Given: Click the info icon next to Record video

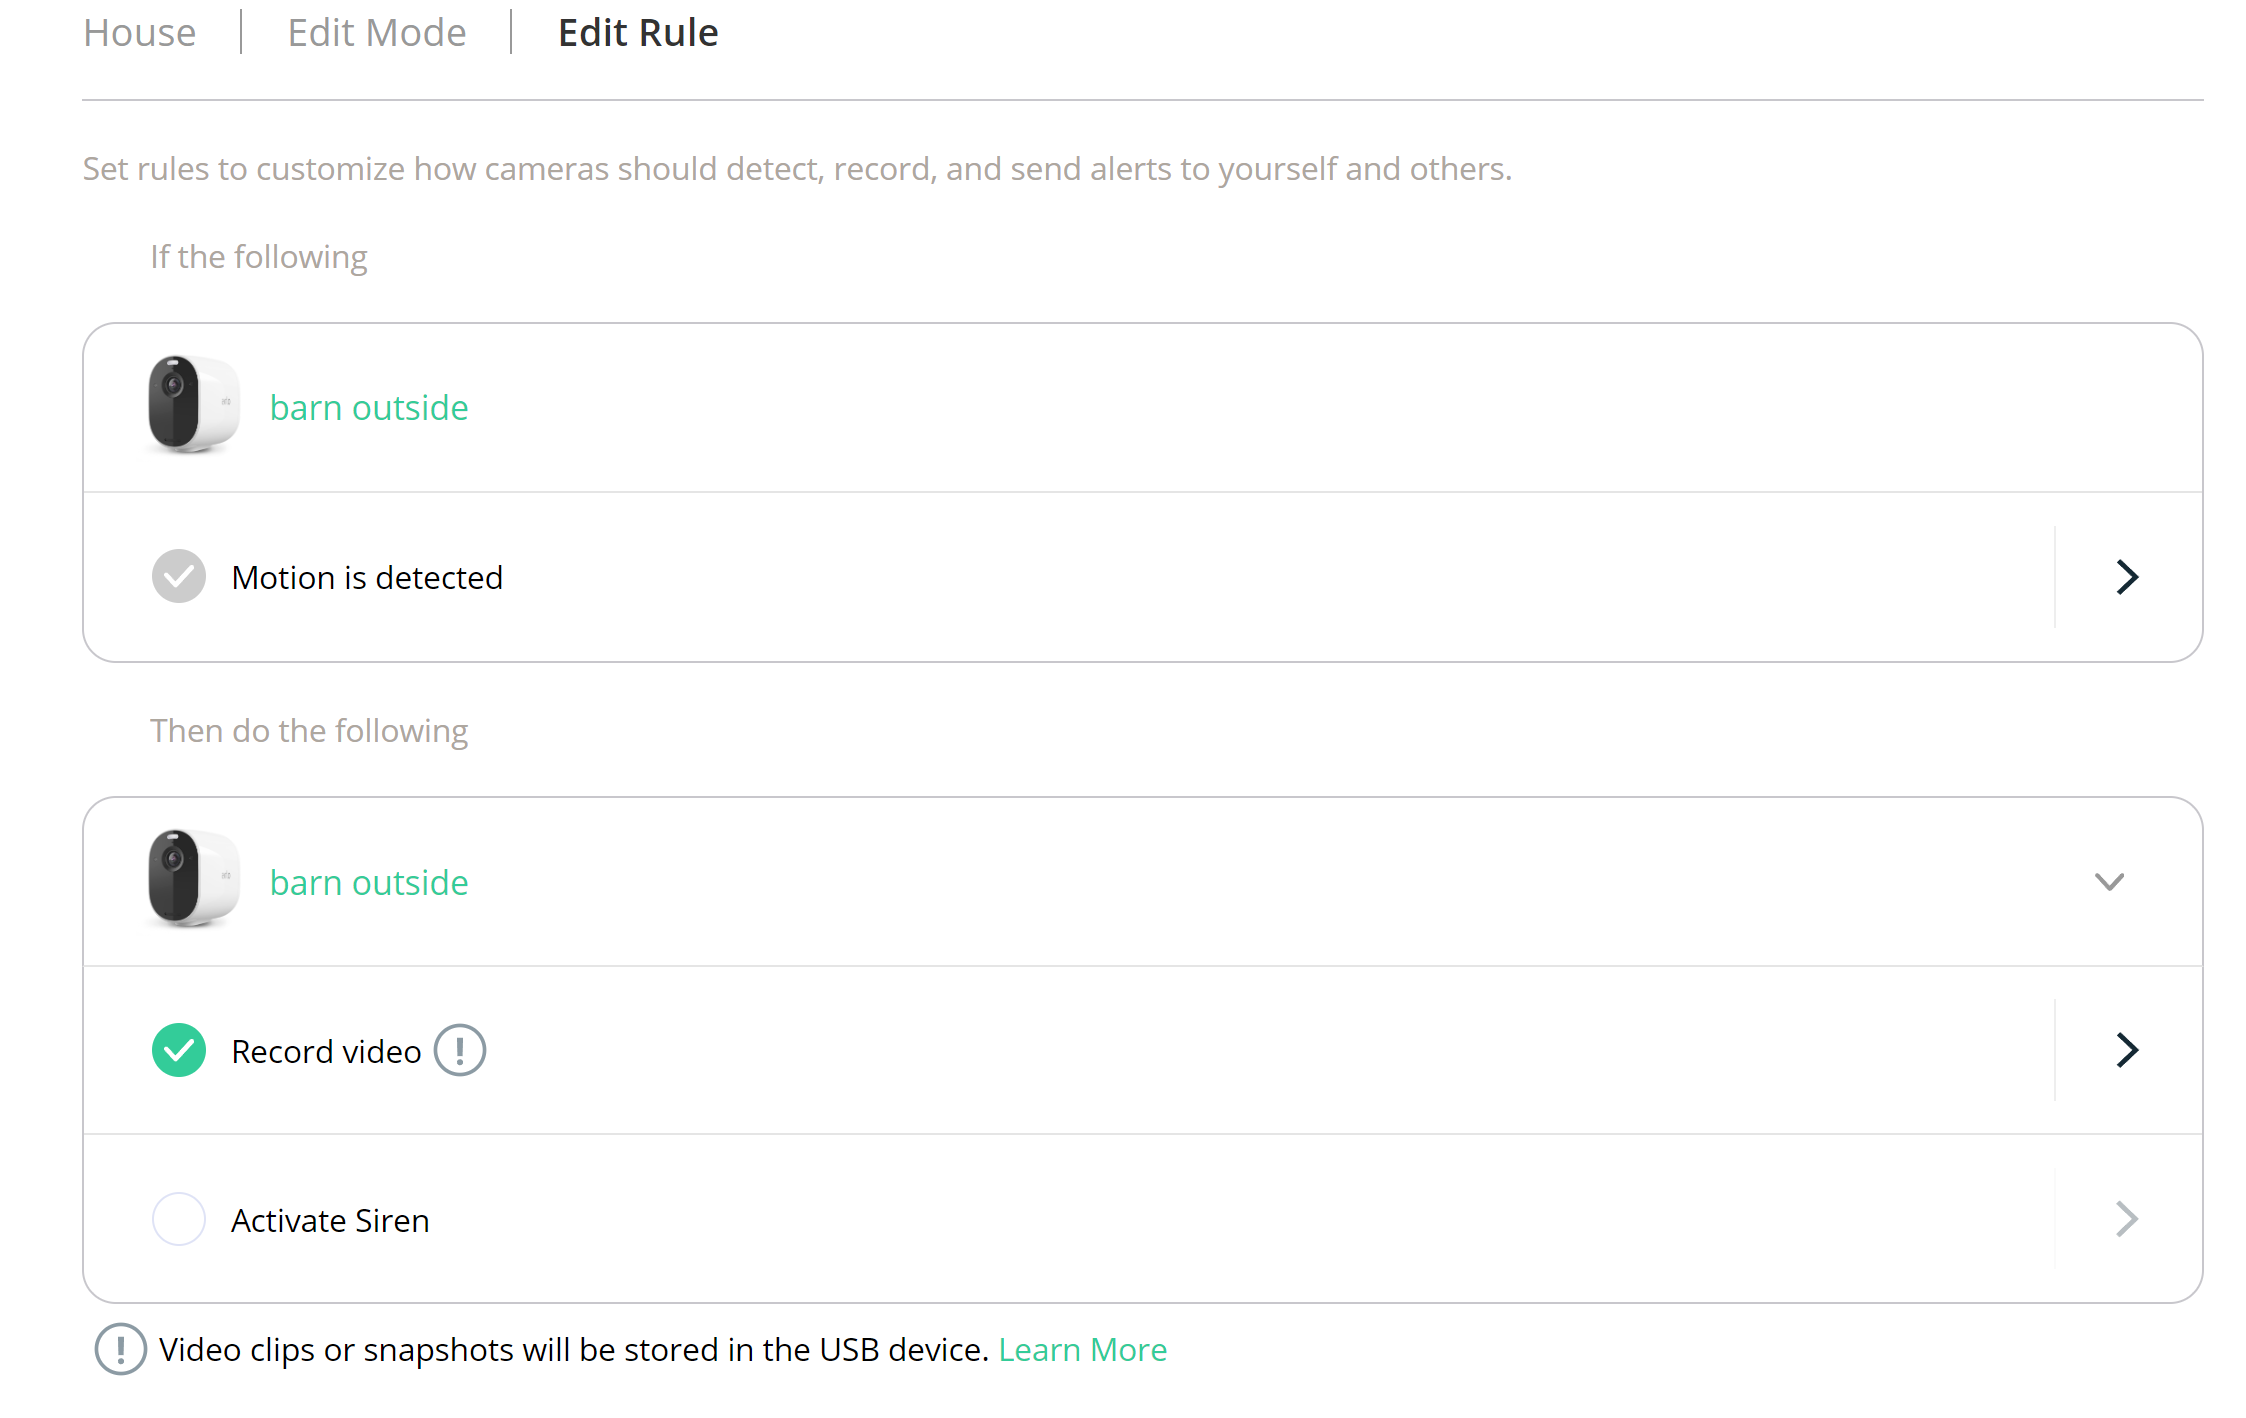Looking at the screenshot, I should point(460,1050).
